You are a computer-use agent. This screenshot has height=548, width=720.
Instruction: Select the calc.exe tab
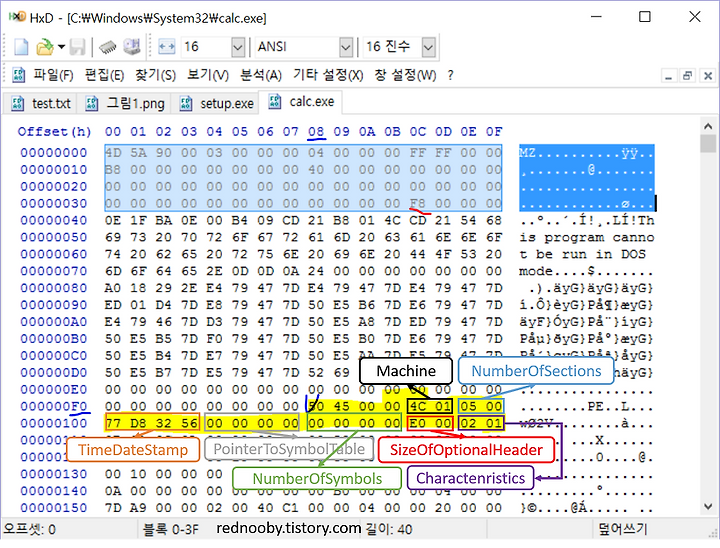pos(301,102)
